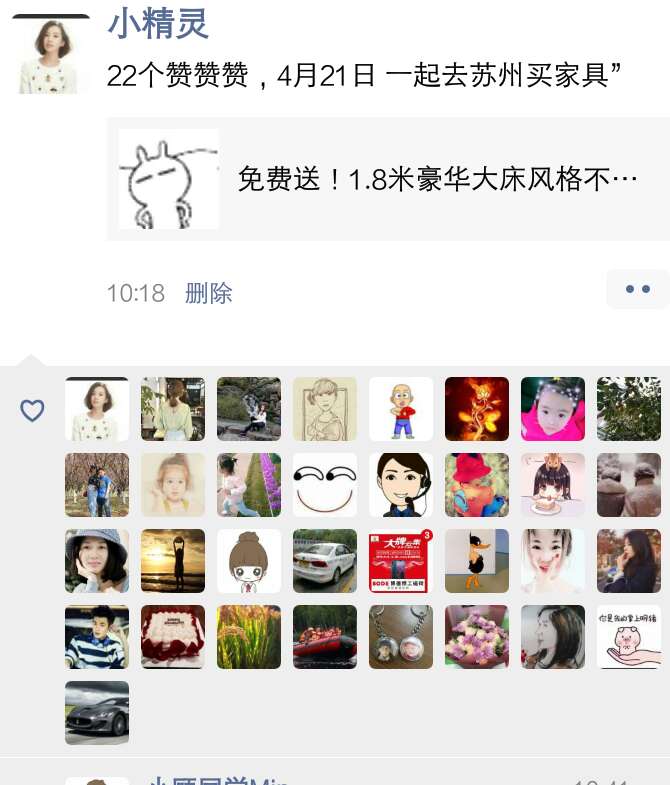The image size is (670, 785).
Task: Select the glowing fire rose avatar
Action: [477, 409]
